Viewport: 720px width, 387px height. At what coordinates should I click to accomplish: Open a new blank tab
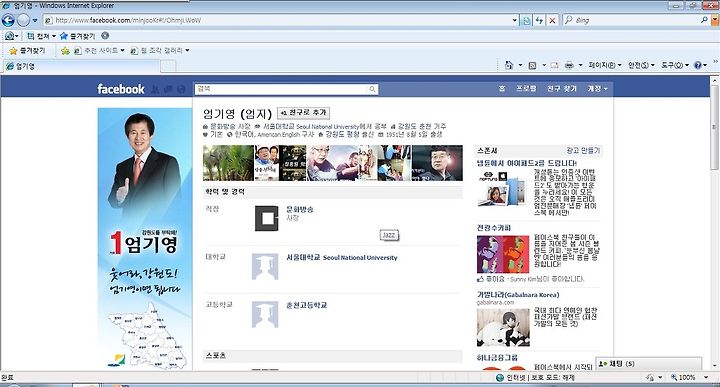click(x=168, y=67)
